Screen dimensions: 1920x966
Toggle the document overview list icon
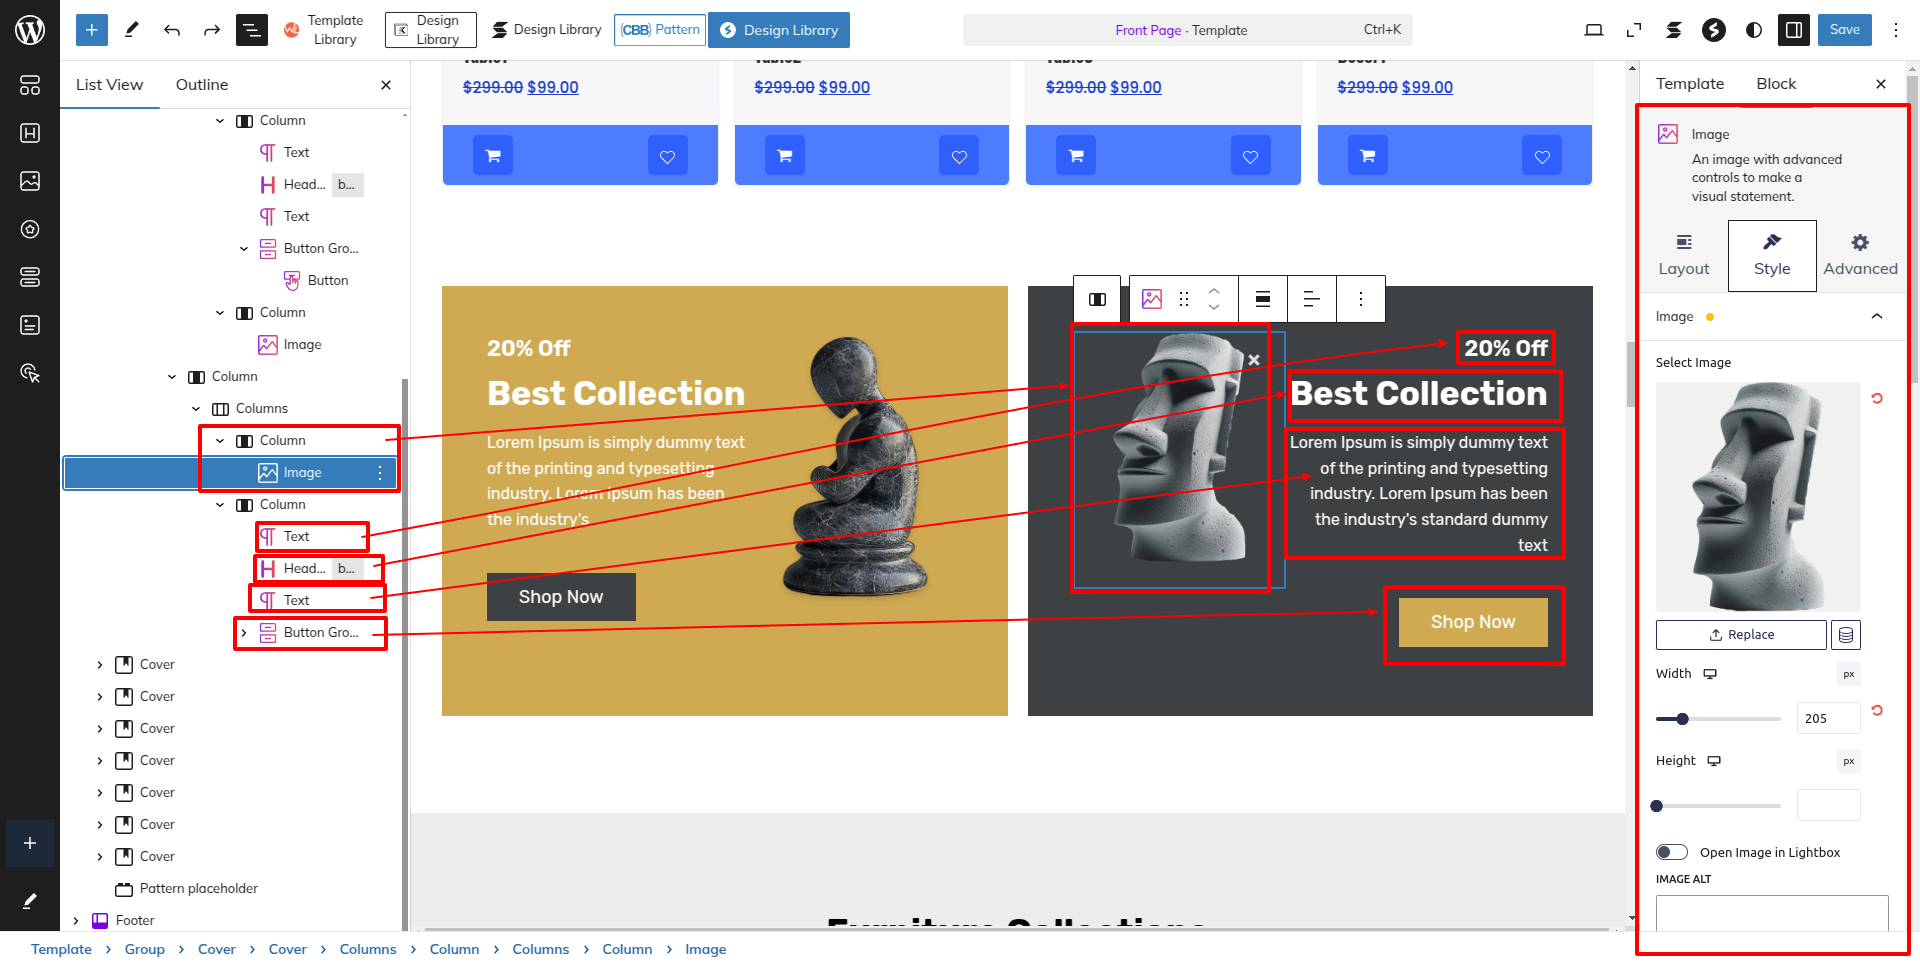click(x=251, y=30)
